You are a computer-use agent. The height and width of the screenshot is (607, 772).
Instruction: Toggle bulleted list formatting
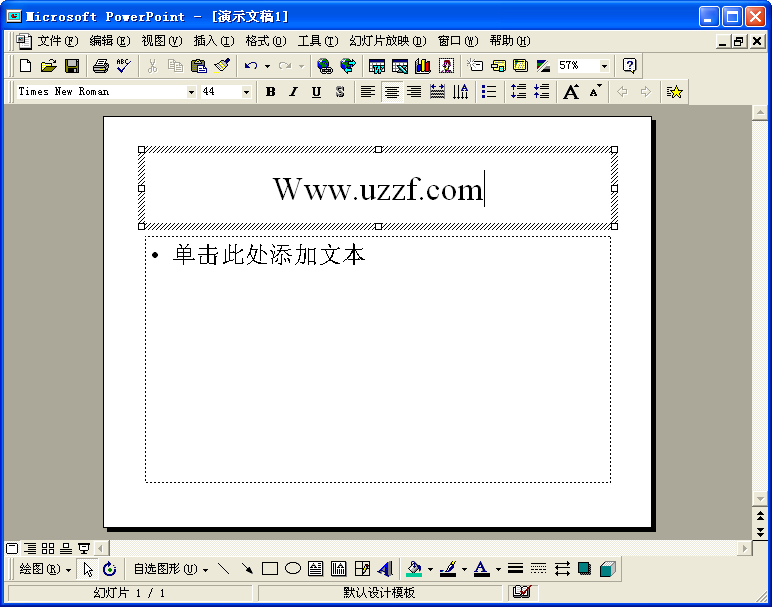coord(489,92)
